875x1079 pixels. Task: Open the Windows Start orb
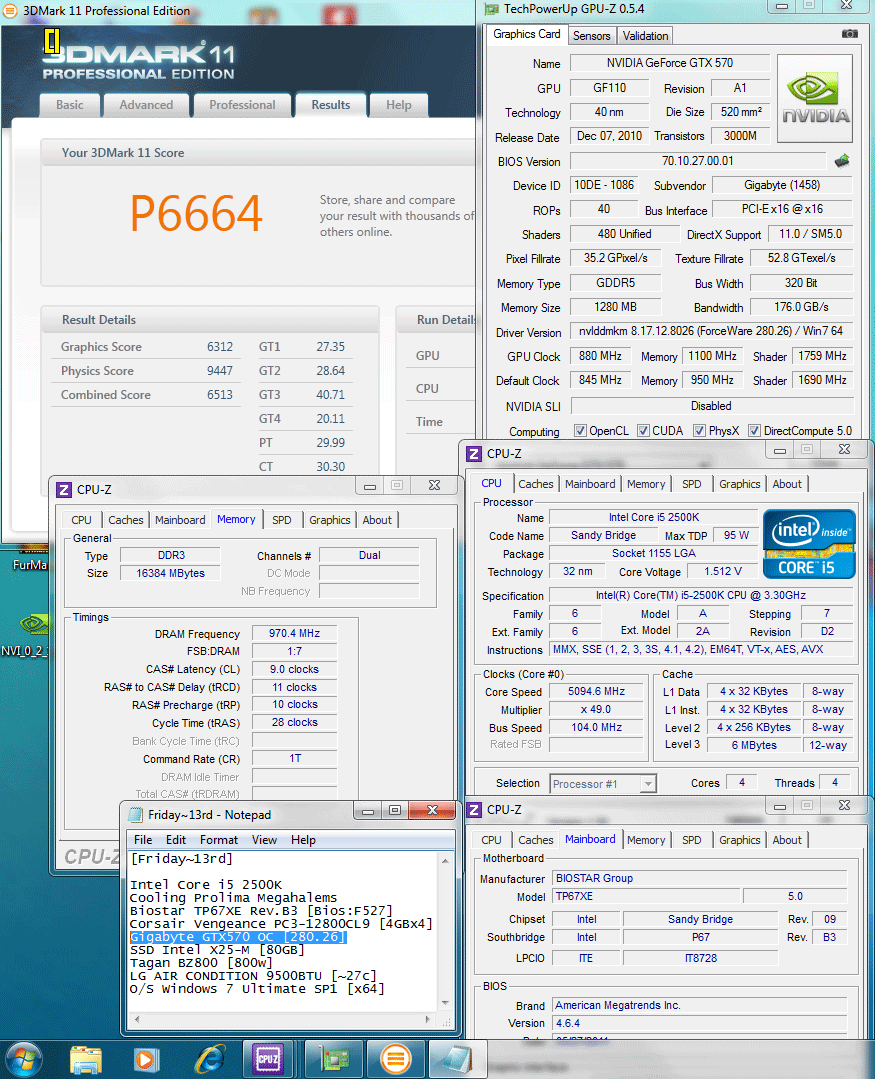(24, 1059)
